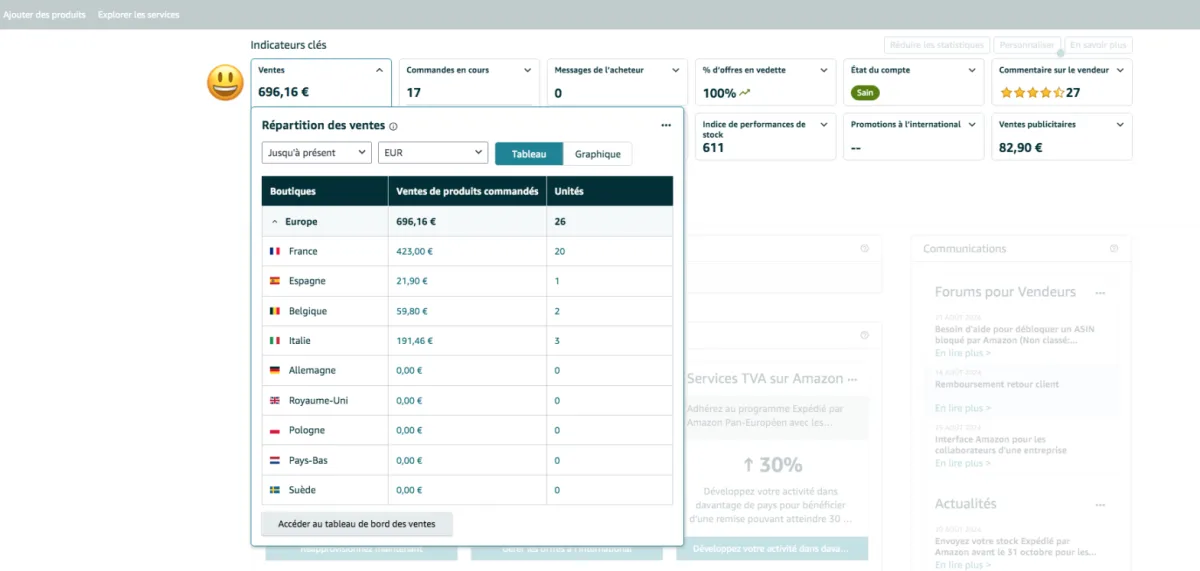Click Réduire les statistiques button
1200x571 pixels.
(x=937, y=45)
